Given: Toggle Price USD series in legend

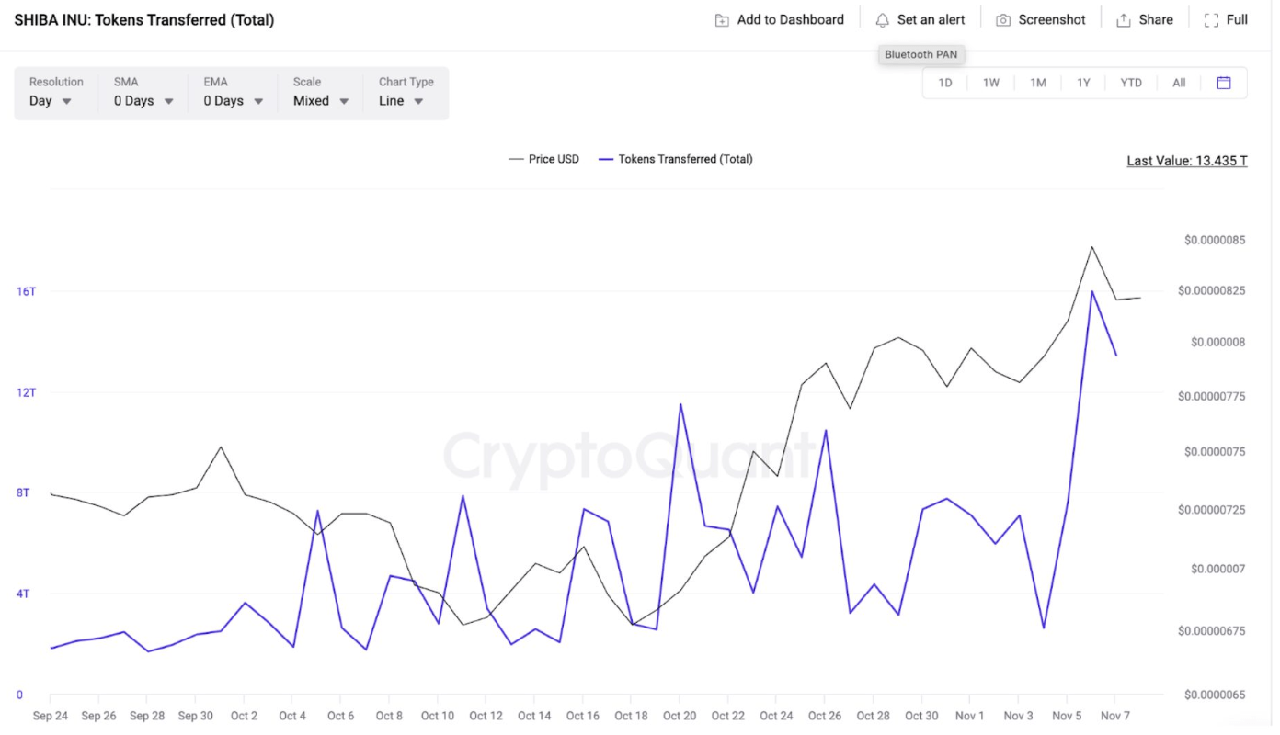Looking at the screenshot, I should point(544,159).
